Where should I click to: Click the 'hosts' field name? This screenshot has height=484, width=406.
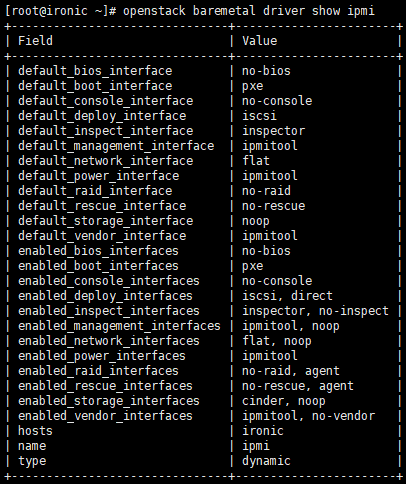[x=35, y=431]
